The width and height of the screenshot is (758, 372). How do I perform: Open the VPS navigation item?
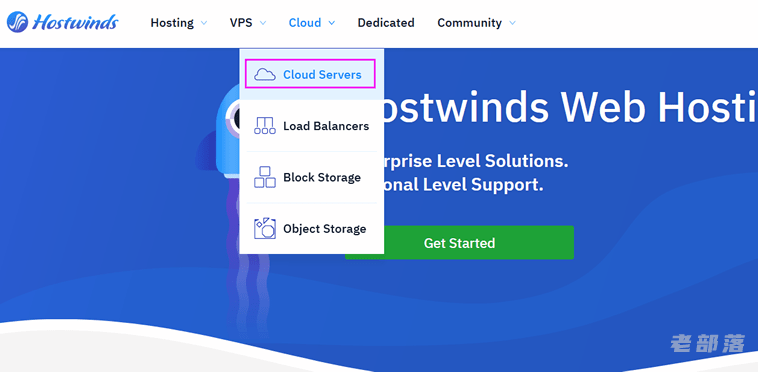pos(241,23)
